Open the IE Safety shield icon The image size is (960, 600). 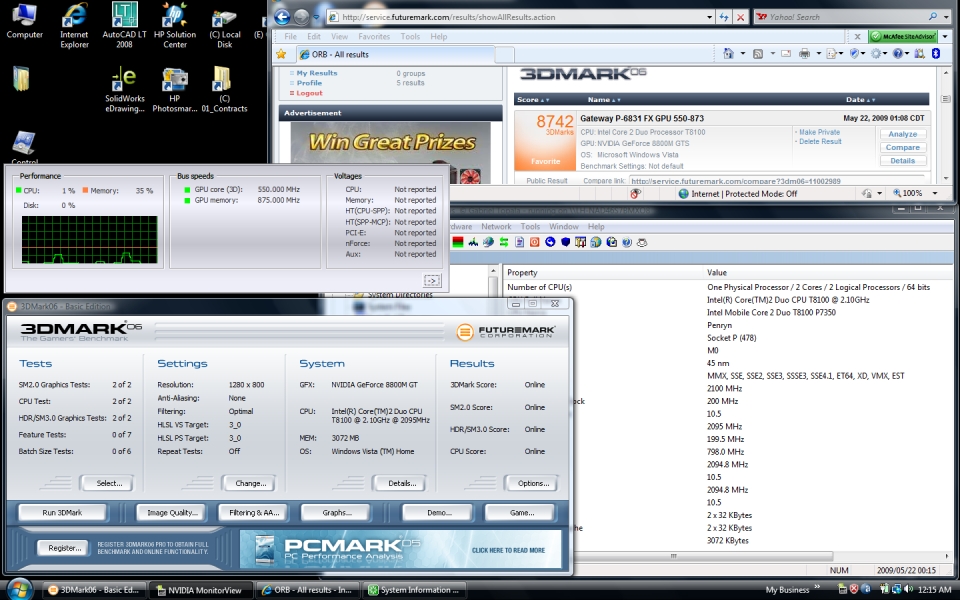click(x=855, y=54)
